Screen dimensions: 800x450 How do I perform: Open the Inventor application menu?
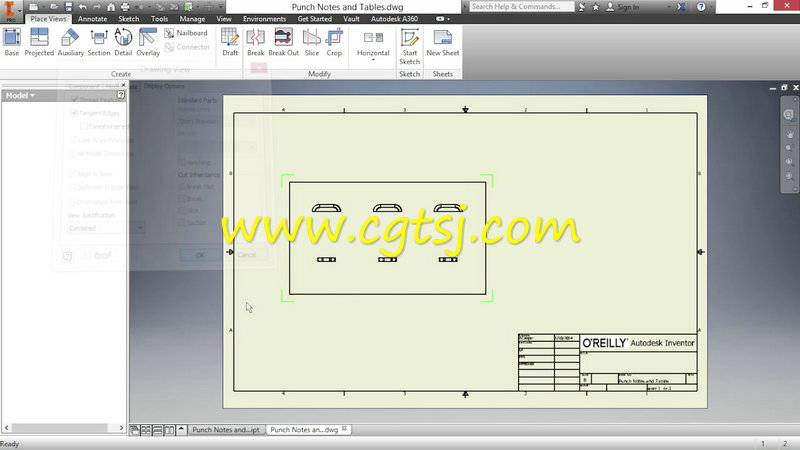coord(9,11)
